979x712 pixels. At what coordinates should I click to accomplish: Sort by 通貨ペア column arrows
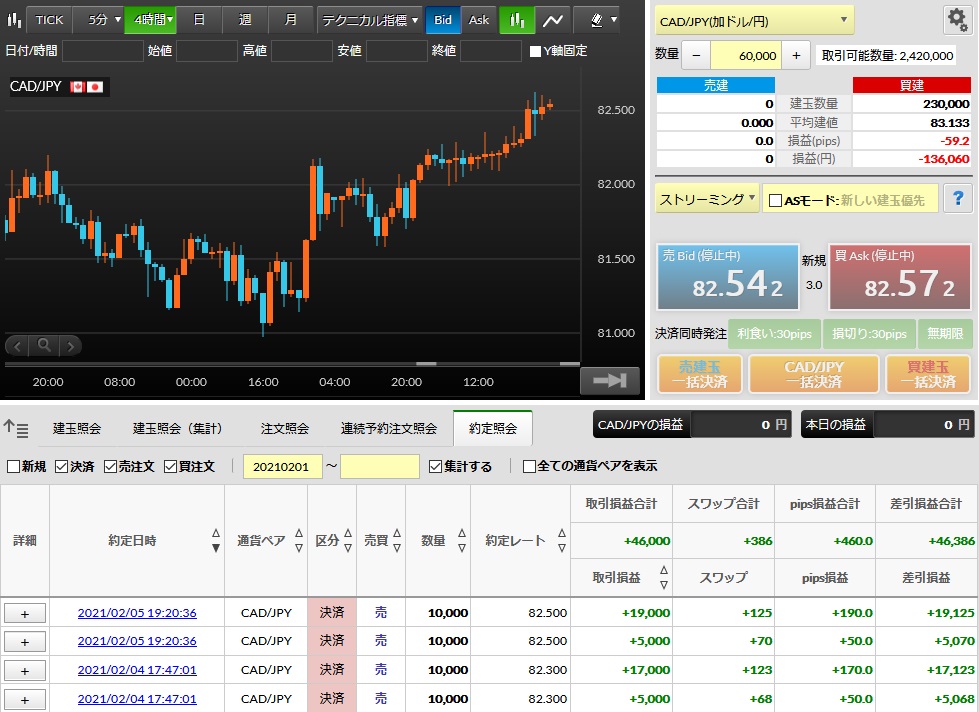click(298, 540)
